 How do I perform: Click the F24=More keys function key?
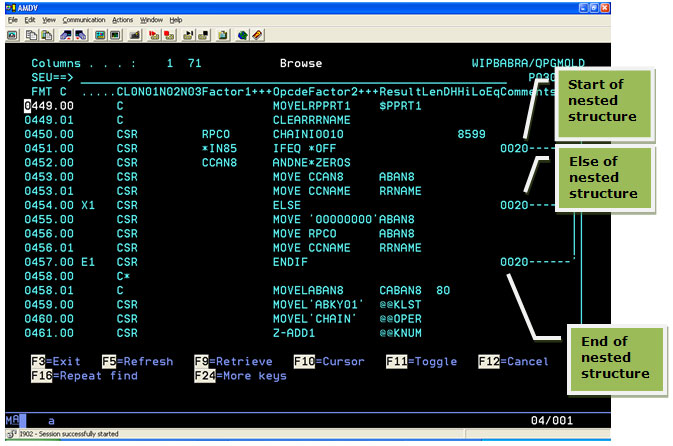coord(240,376)
